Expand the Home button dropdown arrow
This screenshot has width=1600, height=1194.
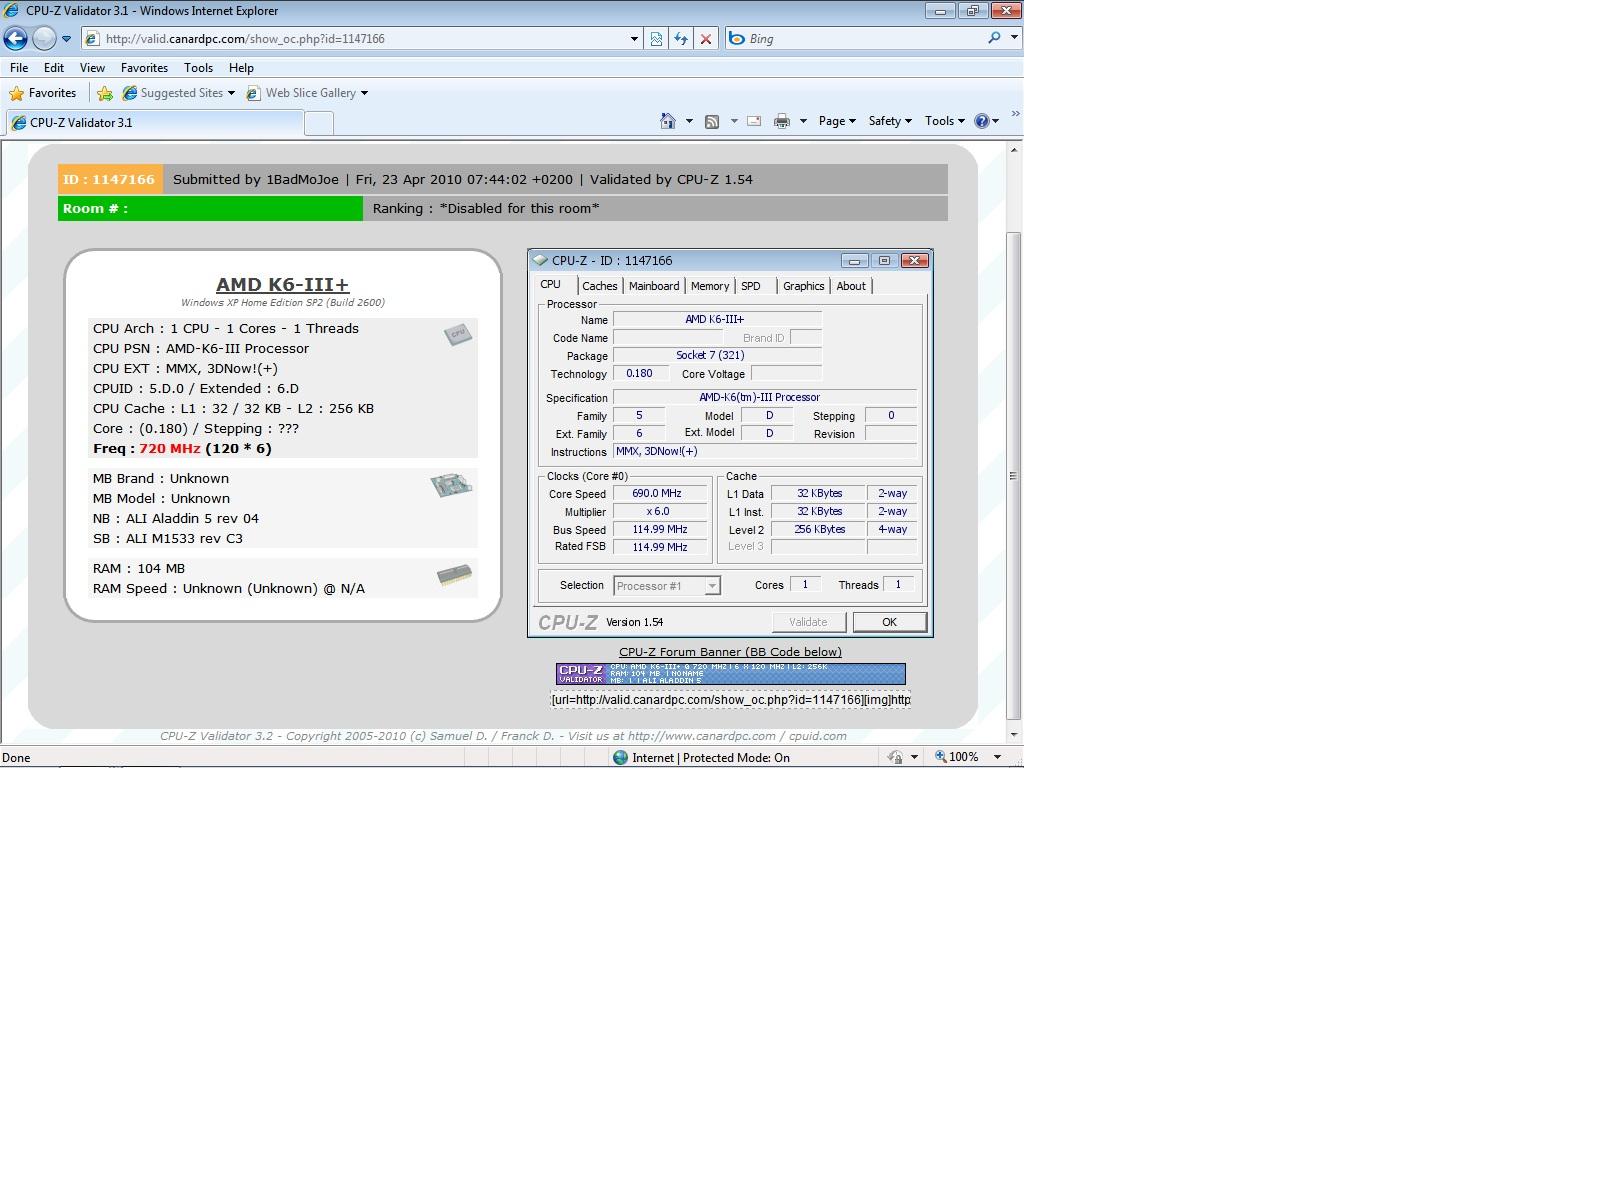pyautogui.click(x=689, y=121)
